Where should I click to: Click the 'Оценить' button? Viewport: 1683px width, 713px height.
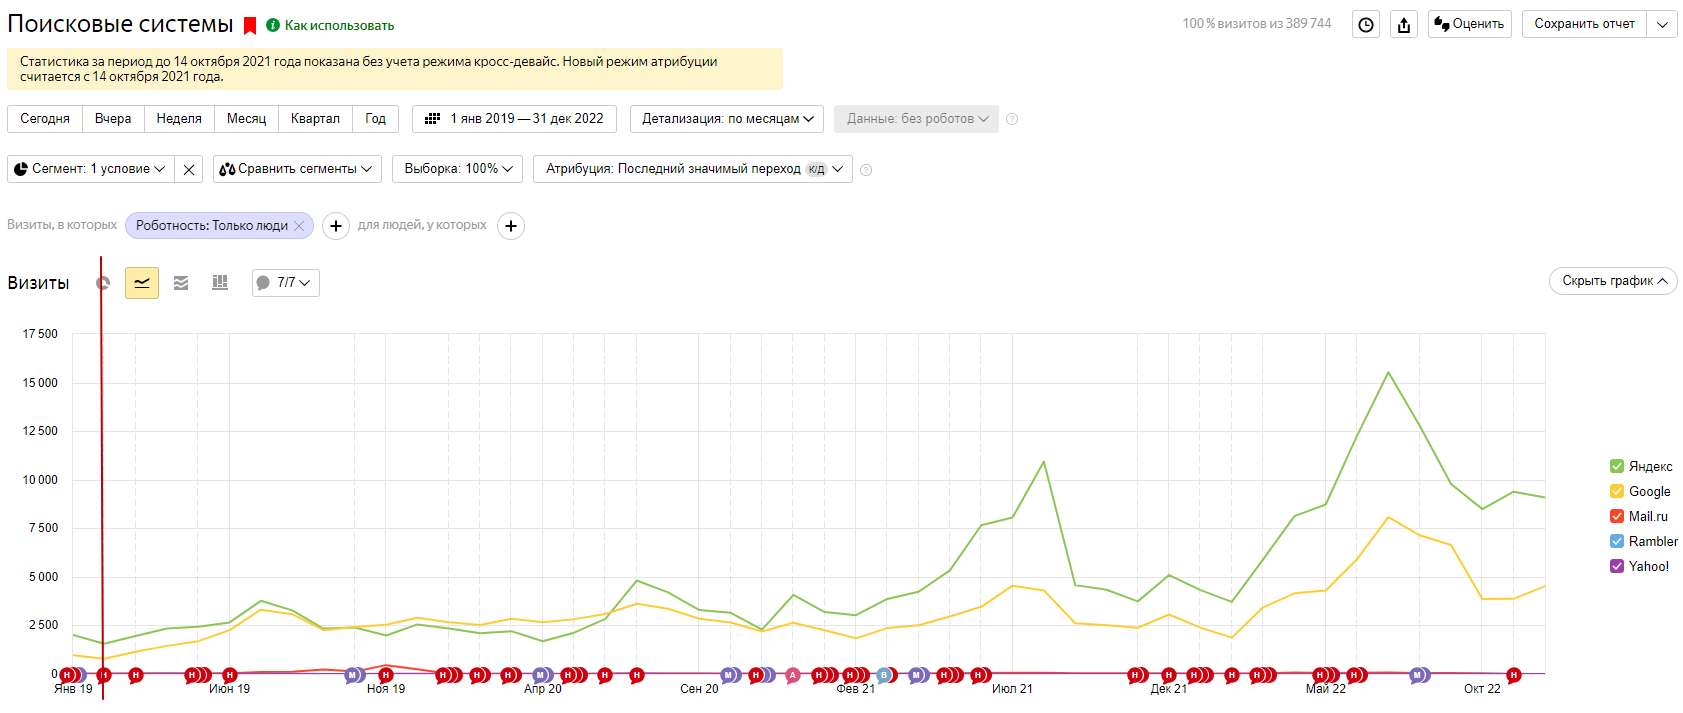pos(1469,25)
